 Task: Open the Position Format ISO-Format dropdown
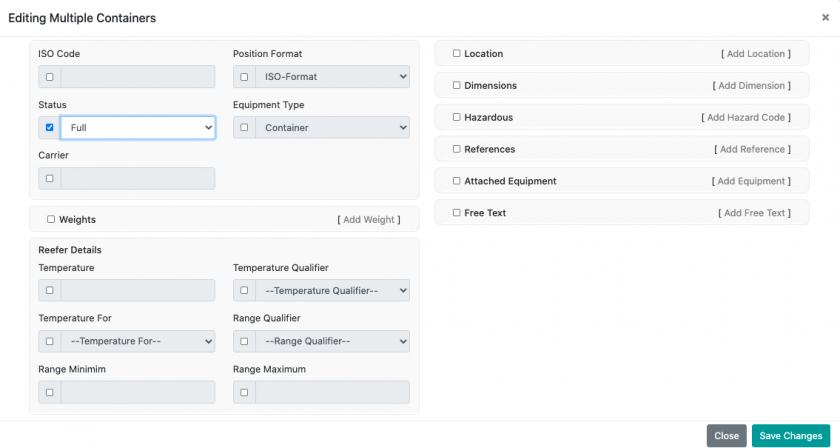click(x=333, y=77)
